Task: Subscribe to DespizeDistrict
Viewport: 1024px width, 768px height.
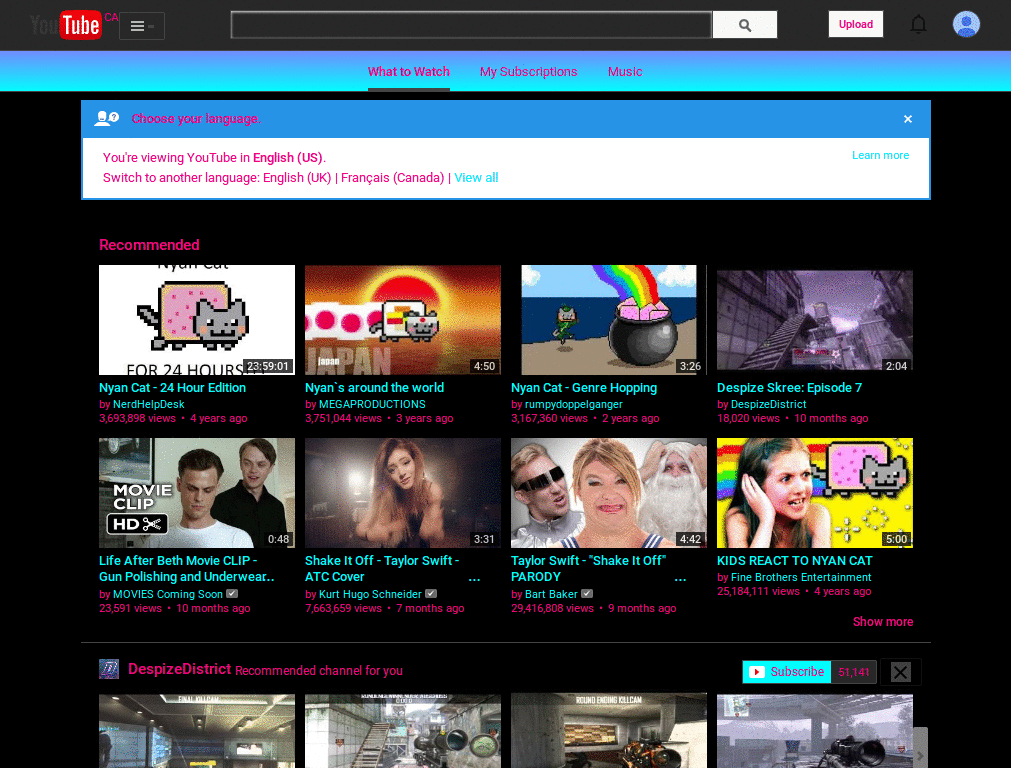Action: click(787, 672)
